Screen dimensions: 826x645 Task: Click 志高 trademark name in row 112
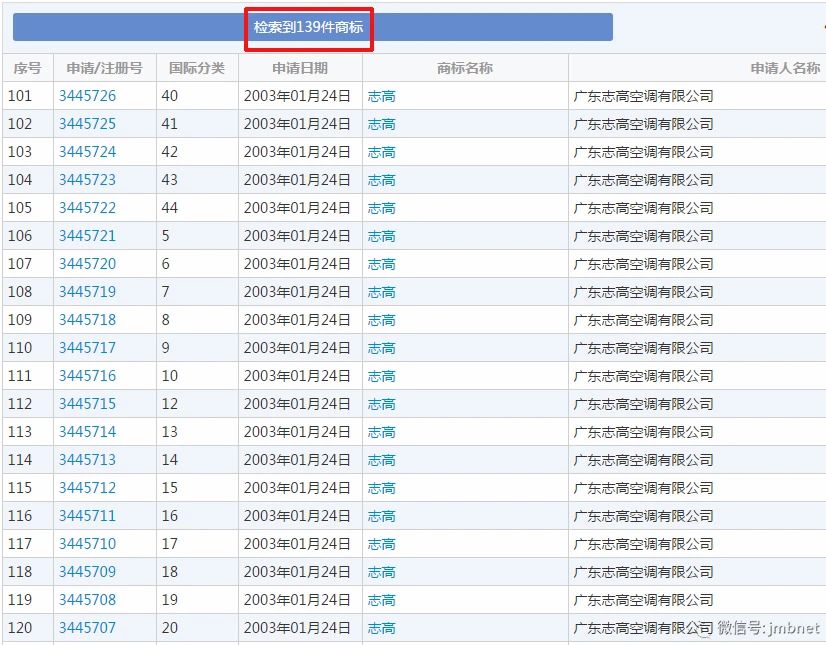381,404
